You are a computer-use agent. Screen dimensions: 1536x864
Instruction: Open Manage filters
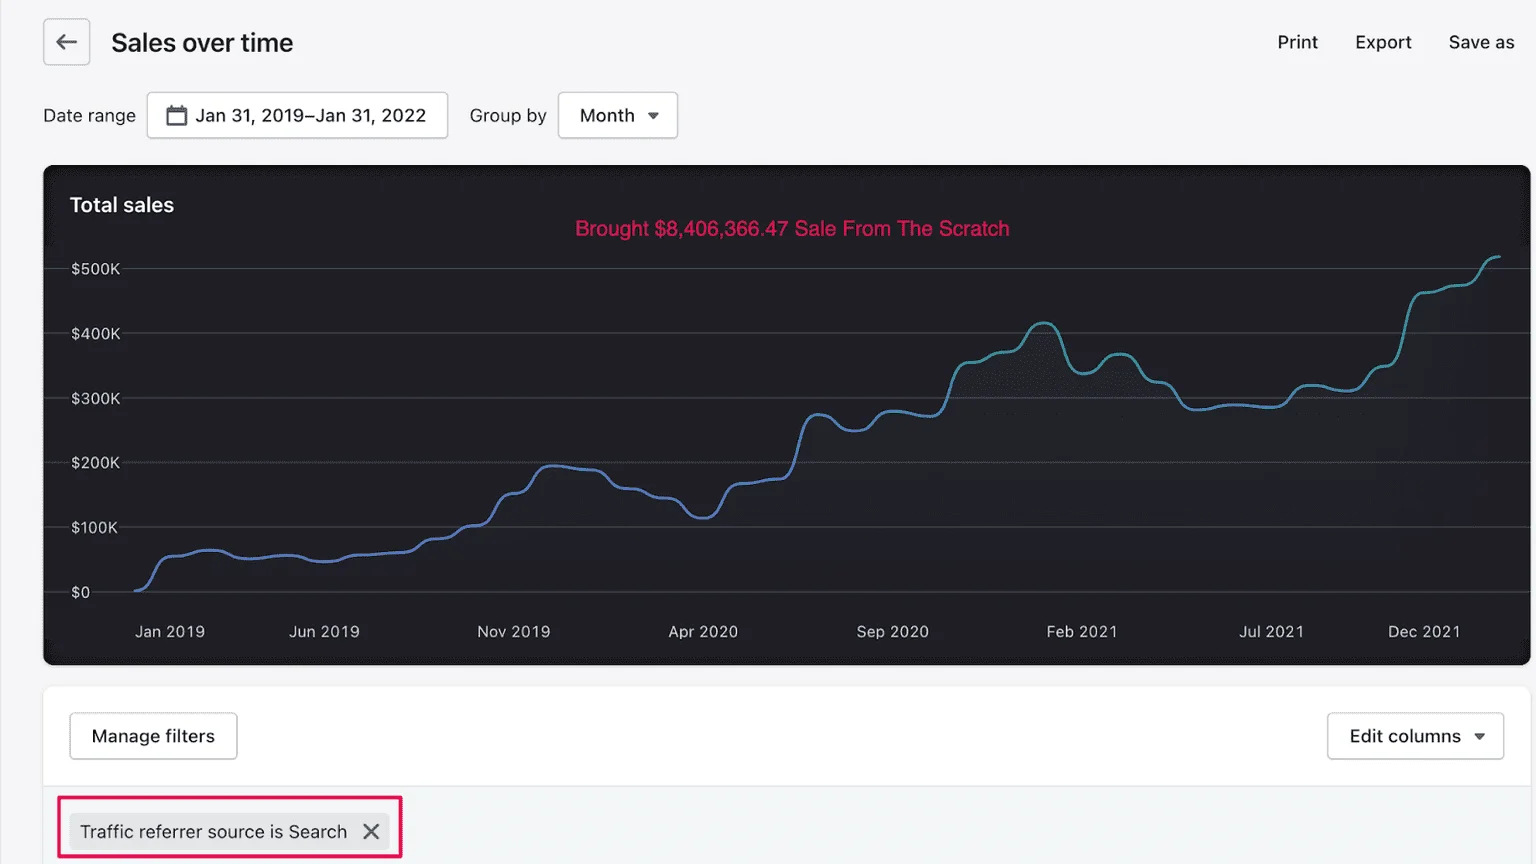[153, 736]
